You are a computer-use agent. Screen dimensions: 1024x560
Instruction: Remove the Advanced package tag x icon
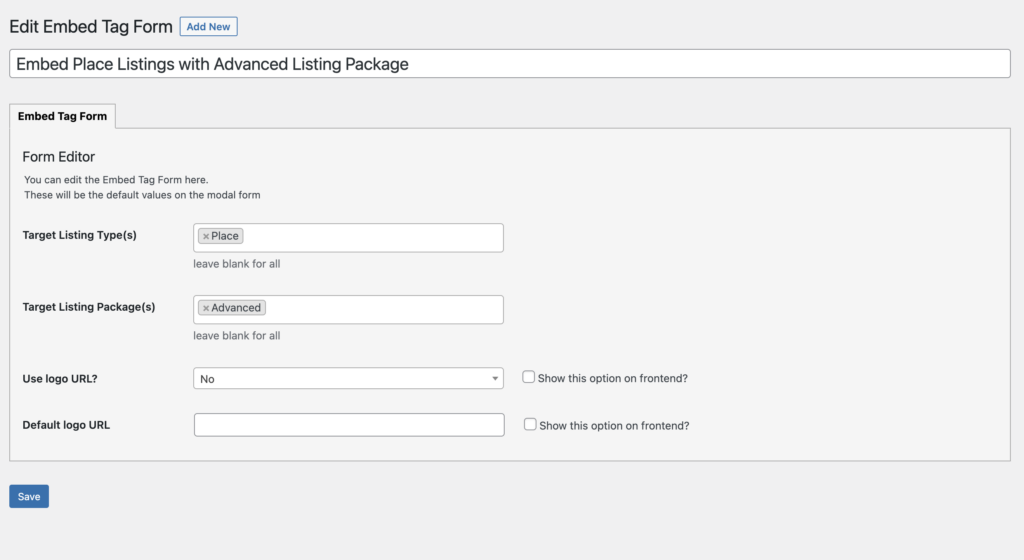206,308
